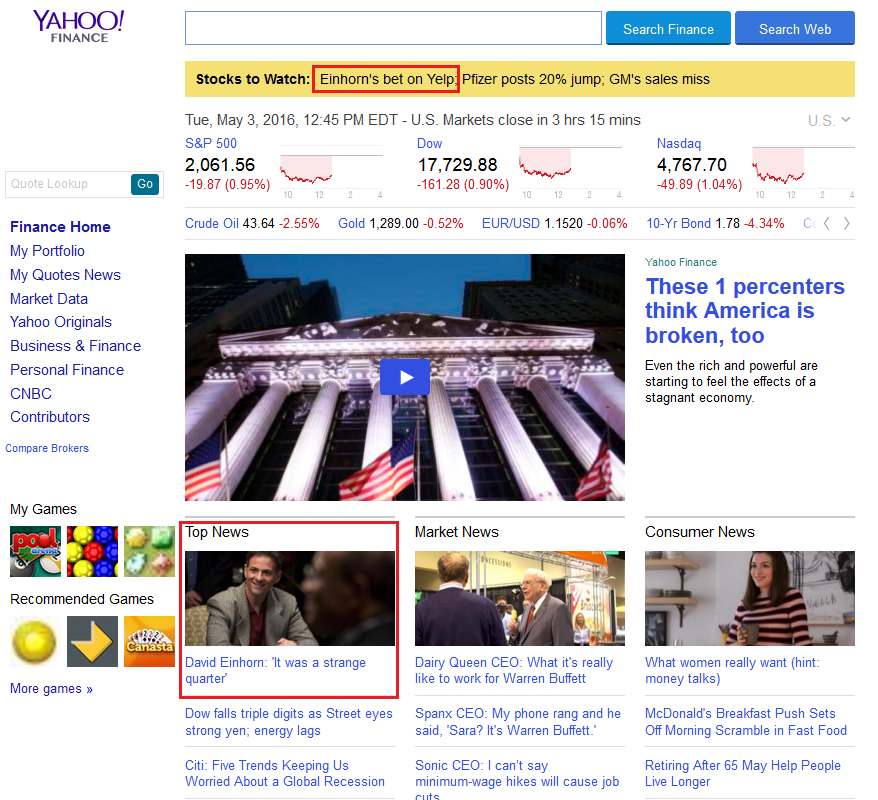Screen dimensions: 878x800
Task: Focus the Quote Lookup input field
Action: pos(67,184)
